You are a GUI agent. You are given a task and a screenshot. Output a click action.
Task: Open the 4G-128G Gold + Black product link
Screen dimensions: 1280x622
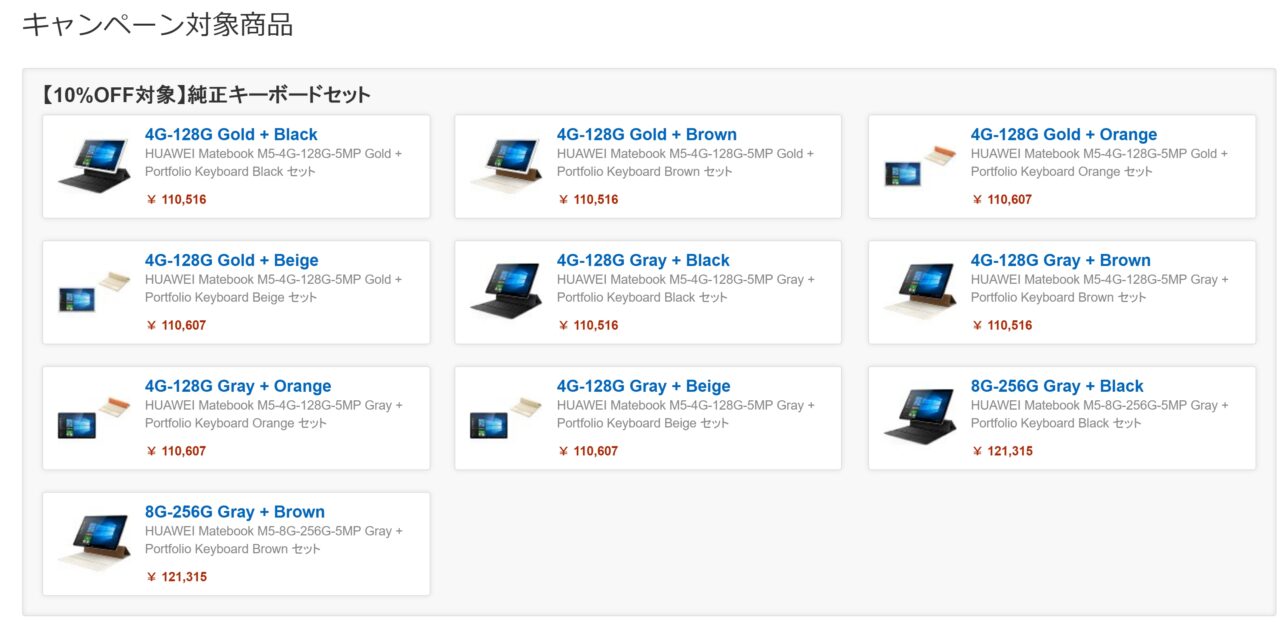[x=231, y=135]
